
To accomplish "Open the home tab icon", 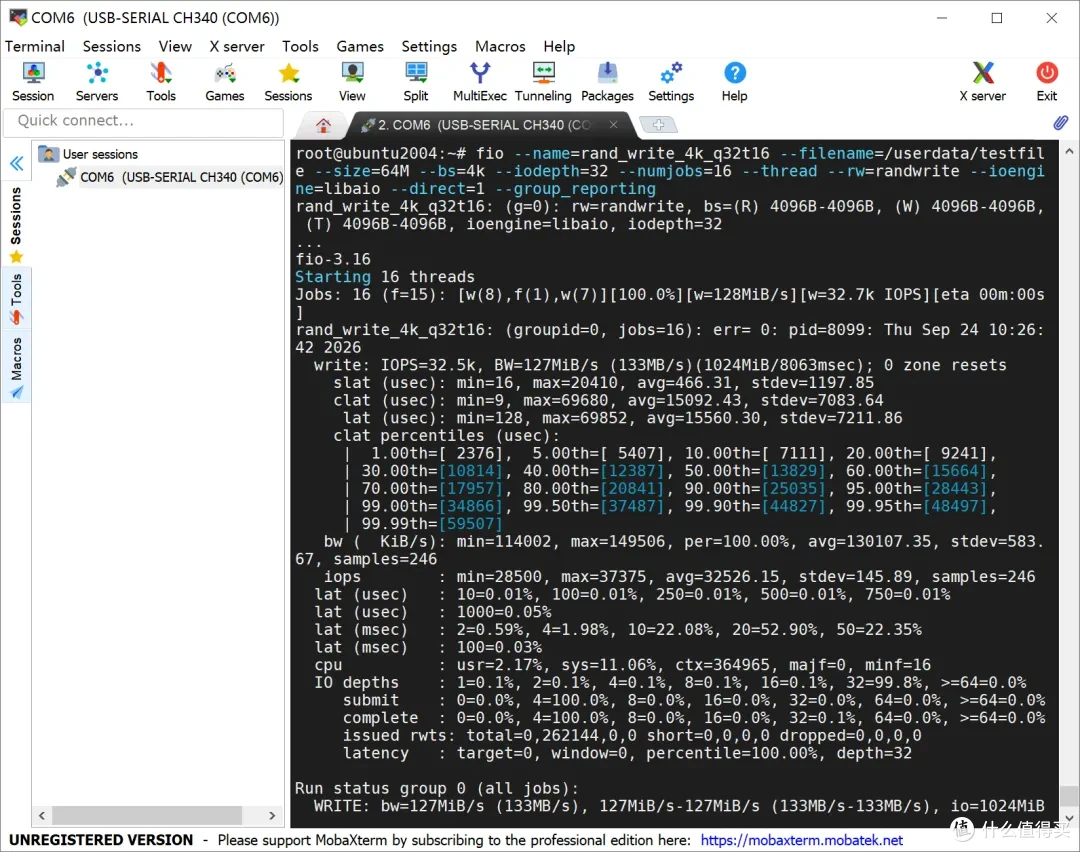I will 323,125.
